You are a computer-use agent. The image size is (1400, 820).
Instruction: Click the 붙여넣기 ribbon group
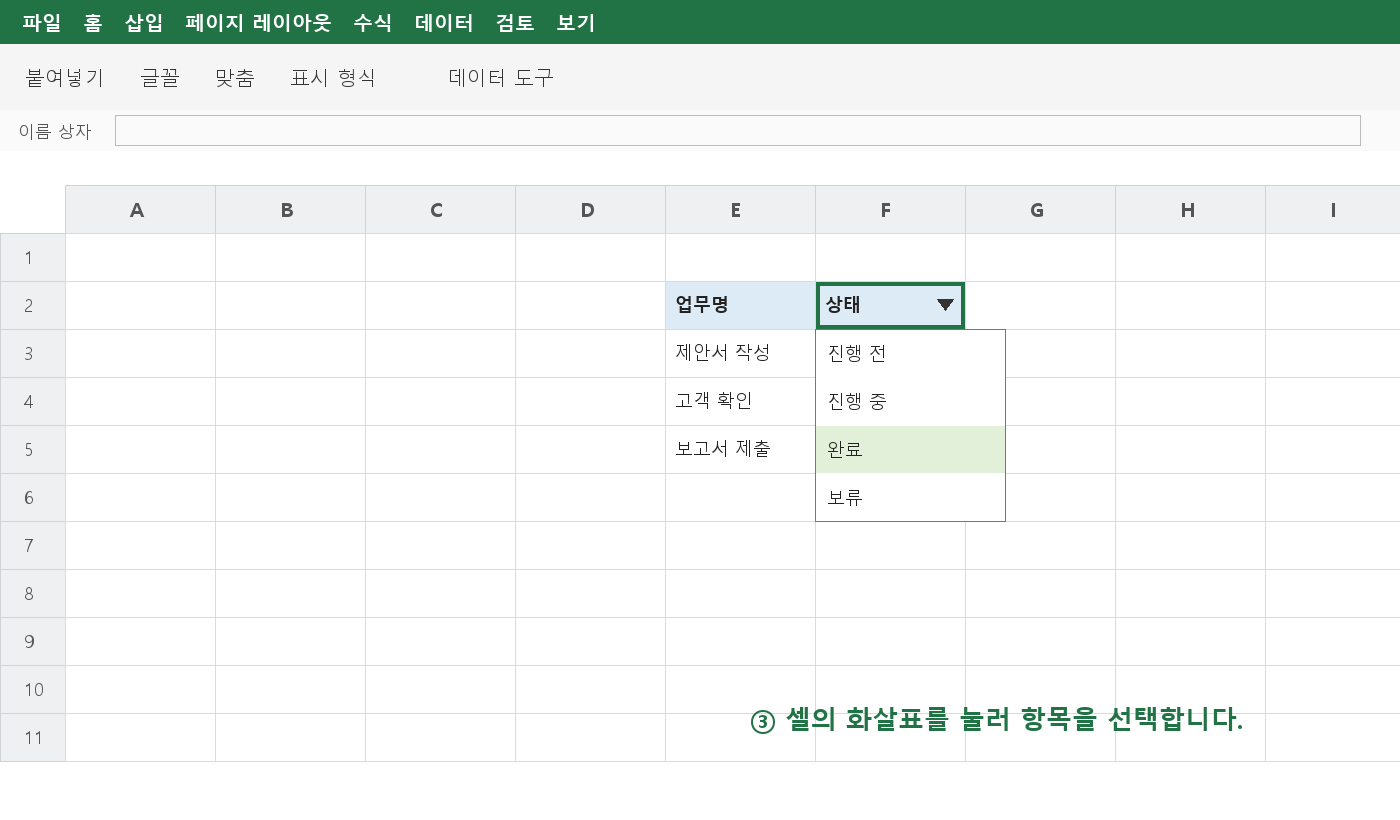coord(65,78)
